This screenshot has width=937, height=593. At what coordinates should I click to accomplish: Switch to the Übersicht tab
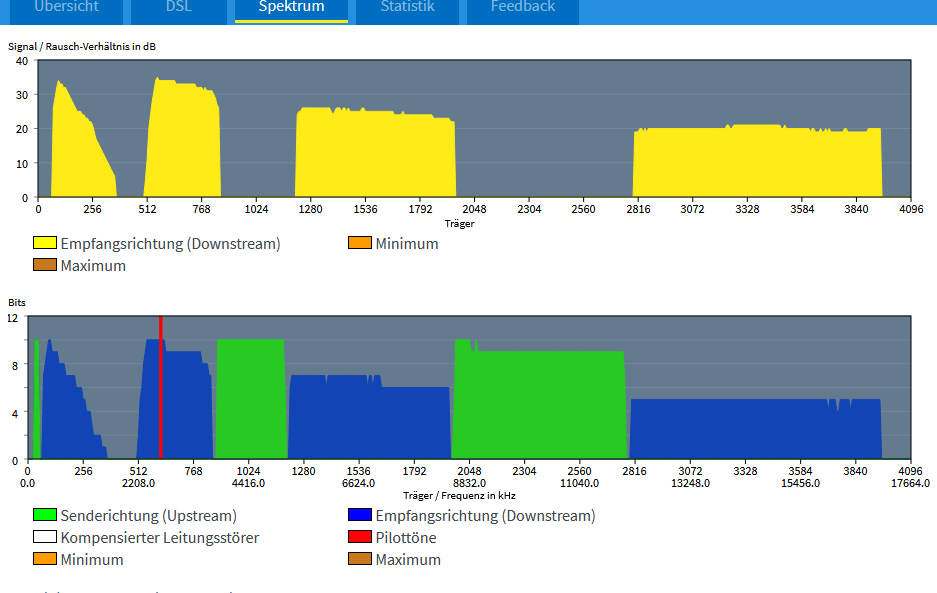click(x=66, y=10)
